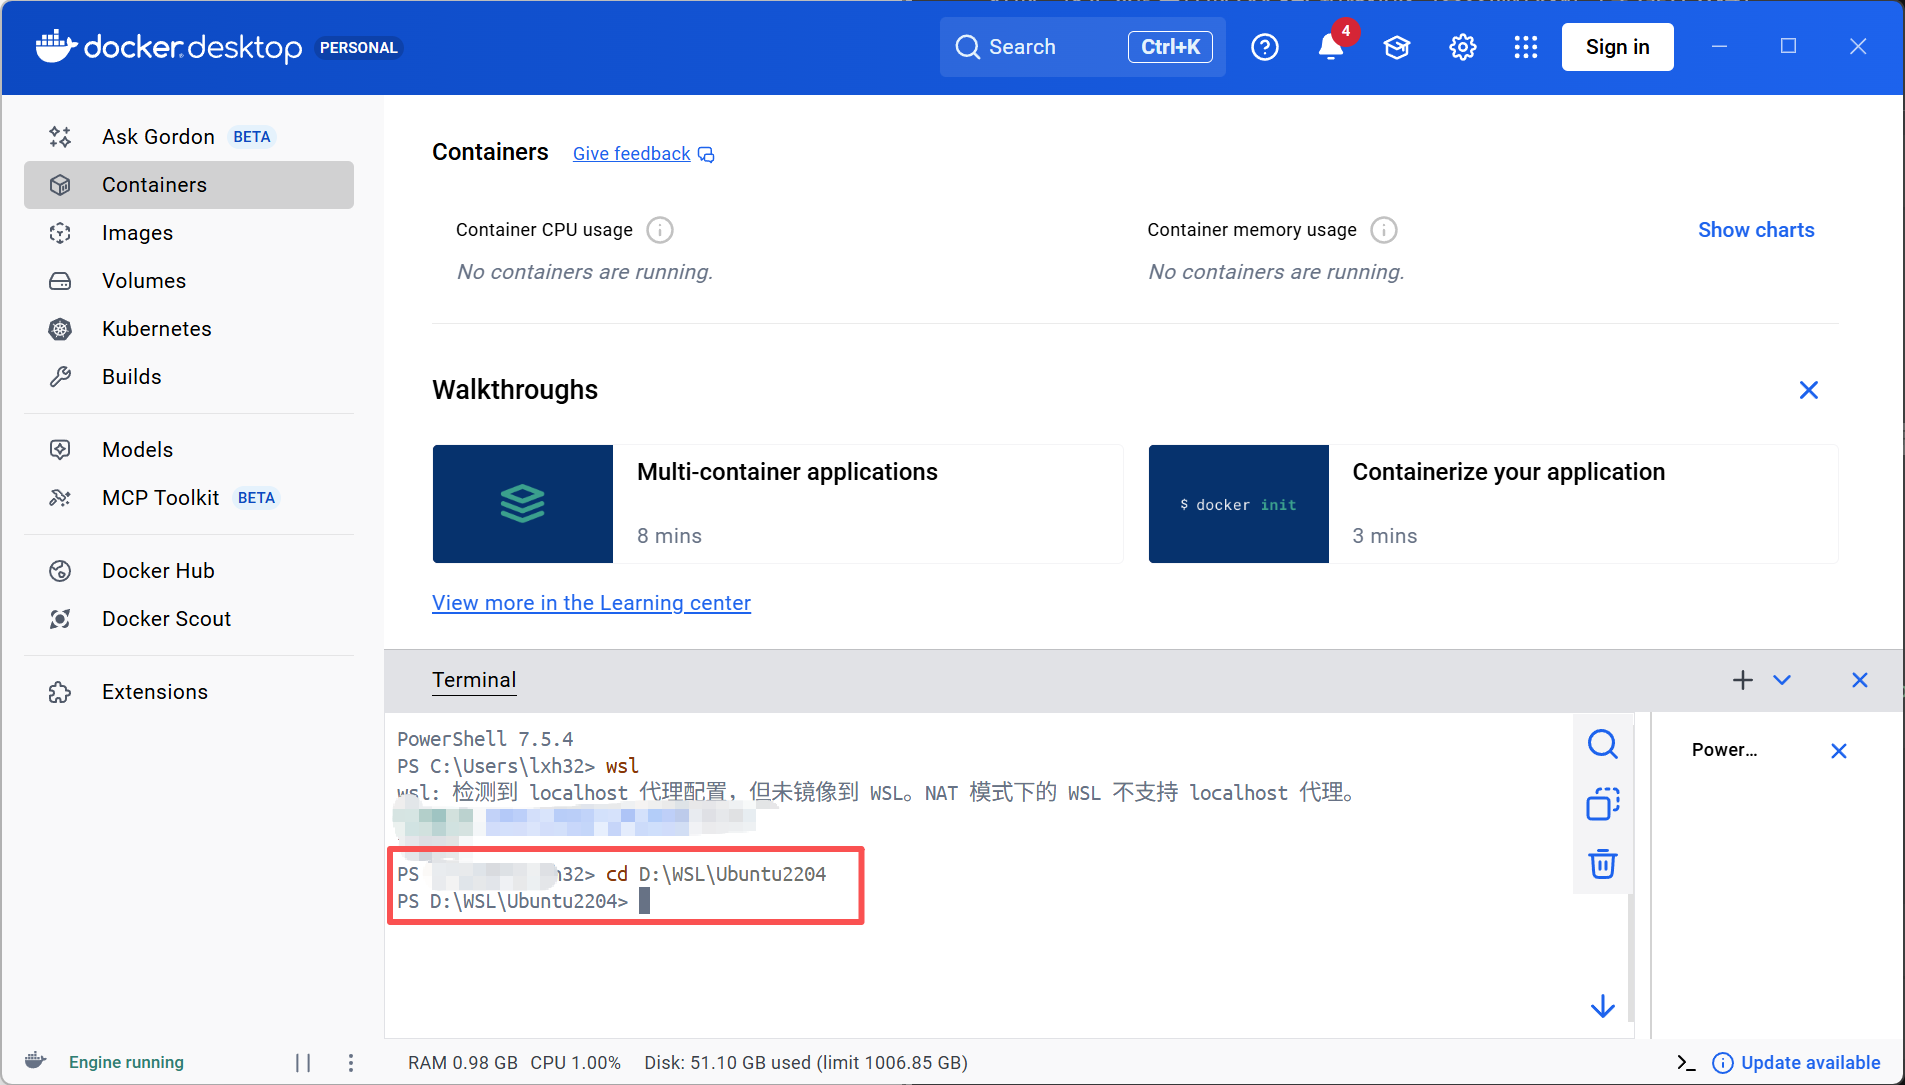Switch to the Containers tab
The width and height of the screenshot is (1905, 1085).
coord(155,184)
